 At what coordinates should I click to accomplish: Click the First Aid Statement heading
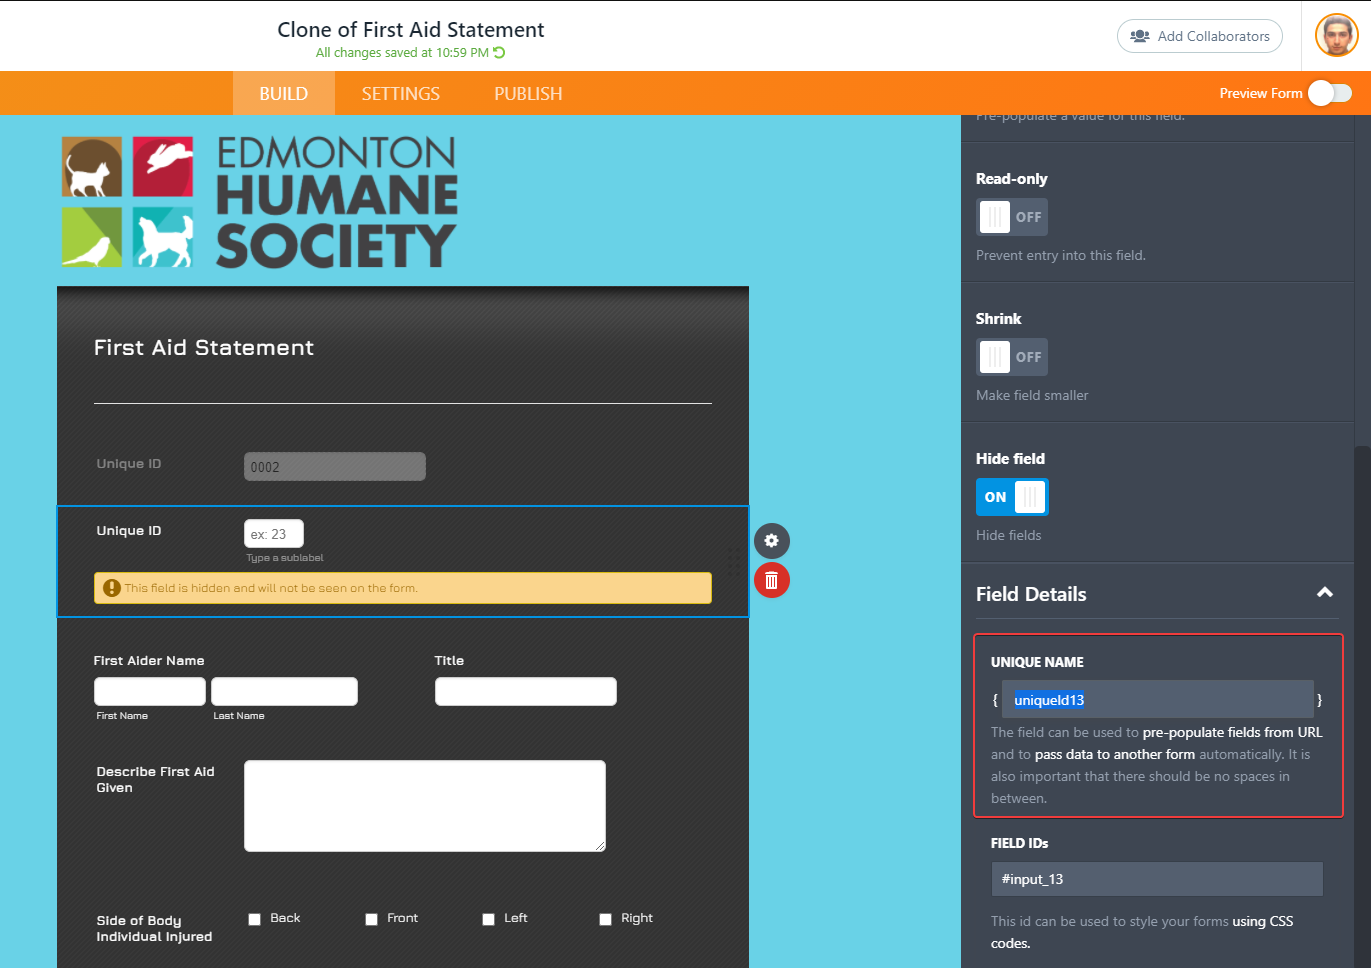(x=204, y=347)
